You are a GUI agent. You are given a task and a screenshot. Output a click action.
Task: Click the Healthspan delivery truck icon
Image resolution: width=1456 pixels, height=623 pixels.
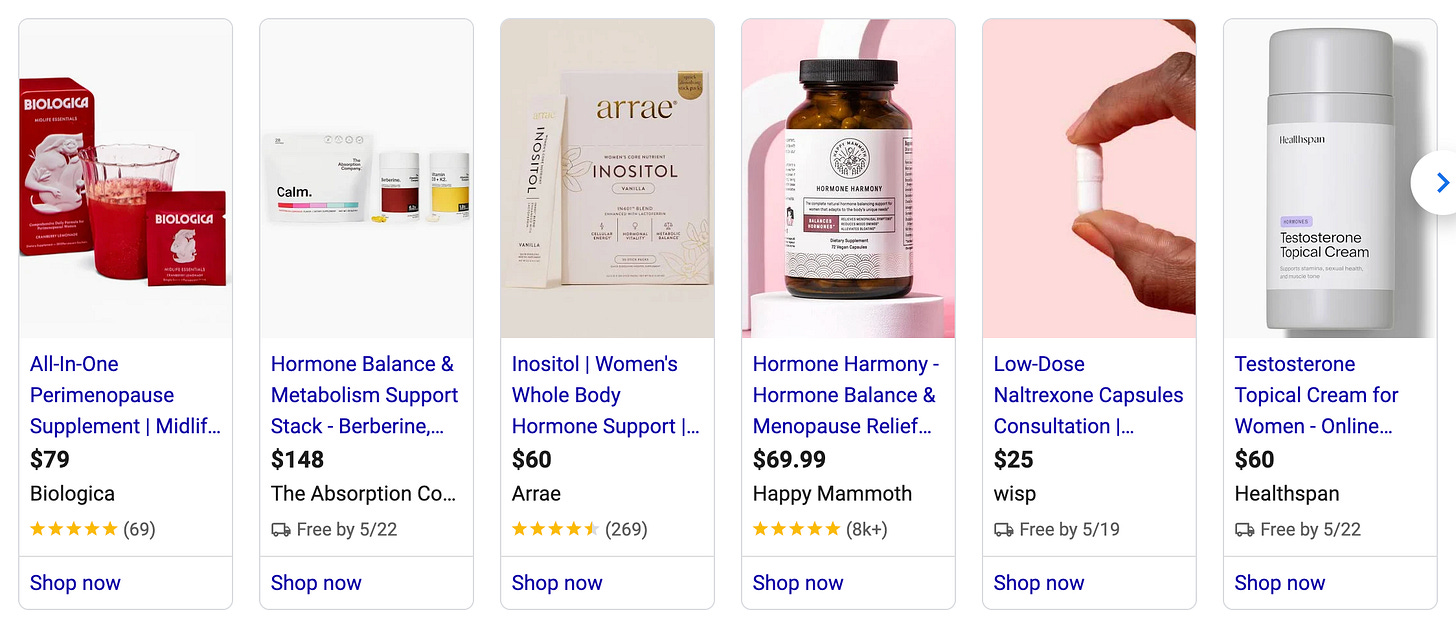coord(1245,529)
